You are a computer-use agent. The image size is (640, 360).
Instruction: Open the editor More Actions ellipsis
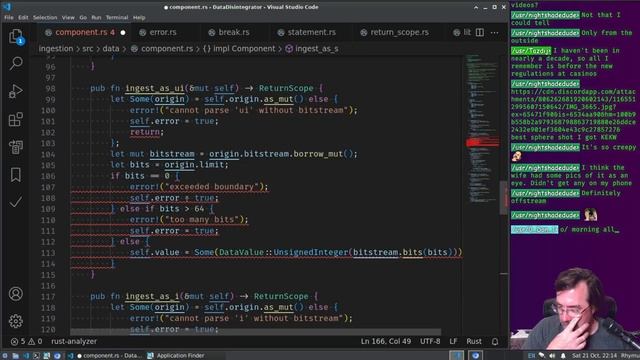(494, 32)
